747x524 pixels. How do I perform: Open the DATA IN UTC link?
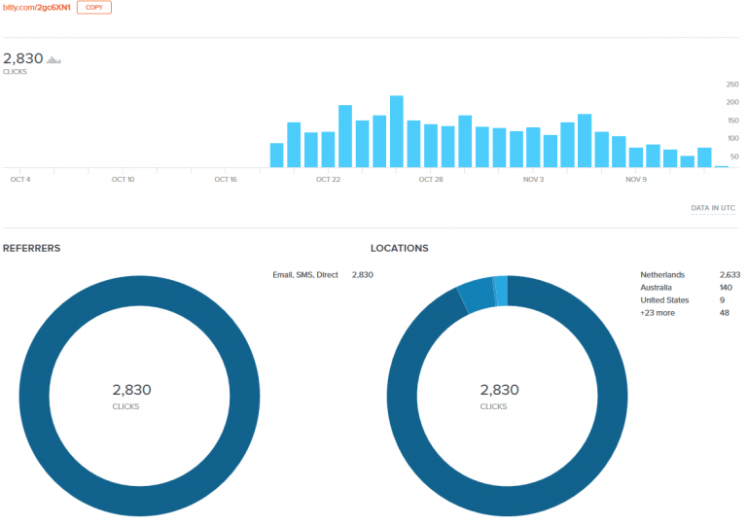pos(713,208)
